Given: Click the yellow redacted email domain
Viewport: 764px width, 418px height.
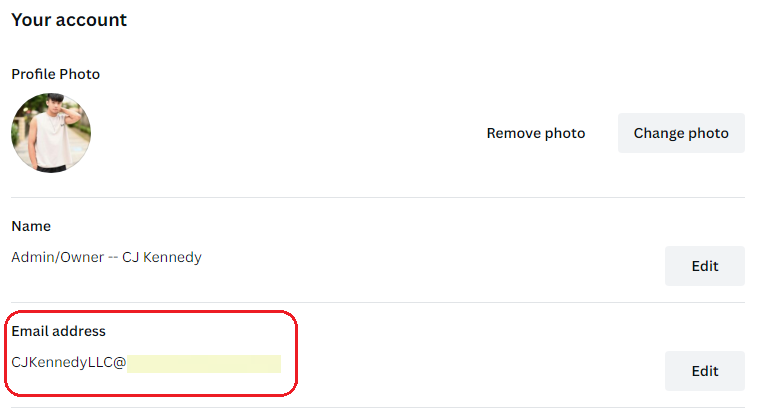Looking at the screenshot, I should click(204, 364).
